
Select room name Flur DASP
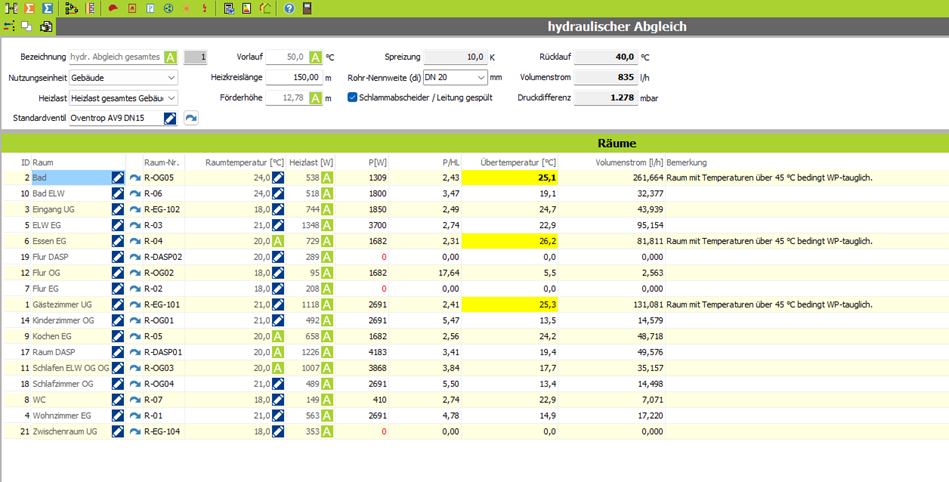[50, 257]
